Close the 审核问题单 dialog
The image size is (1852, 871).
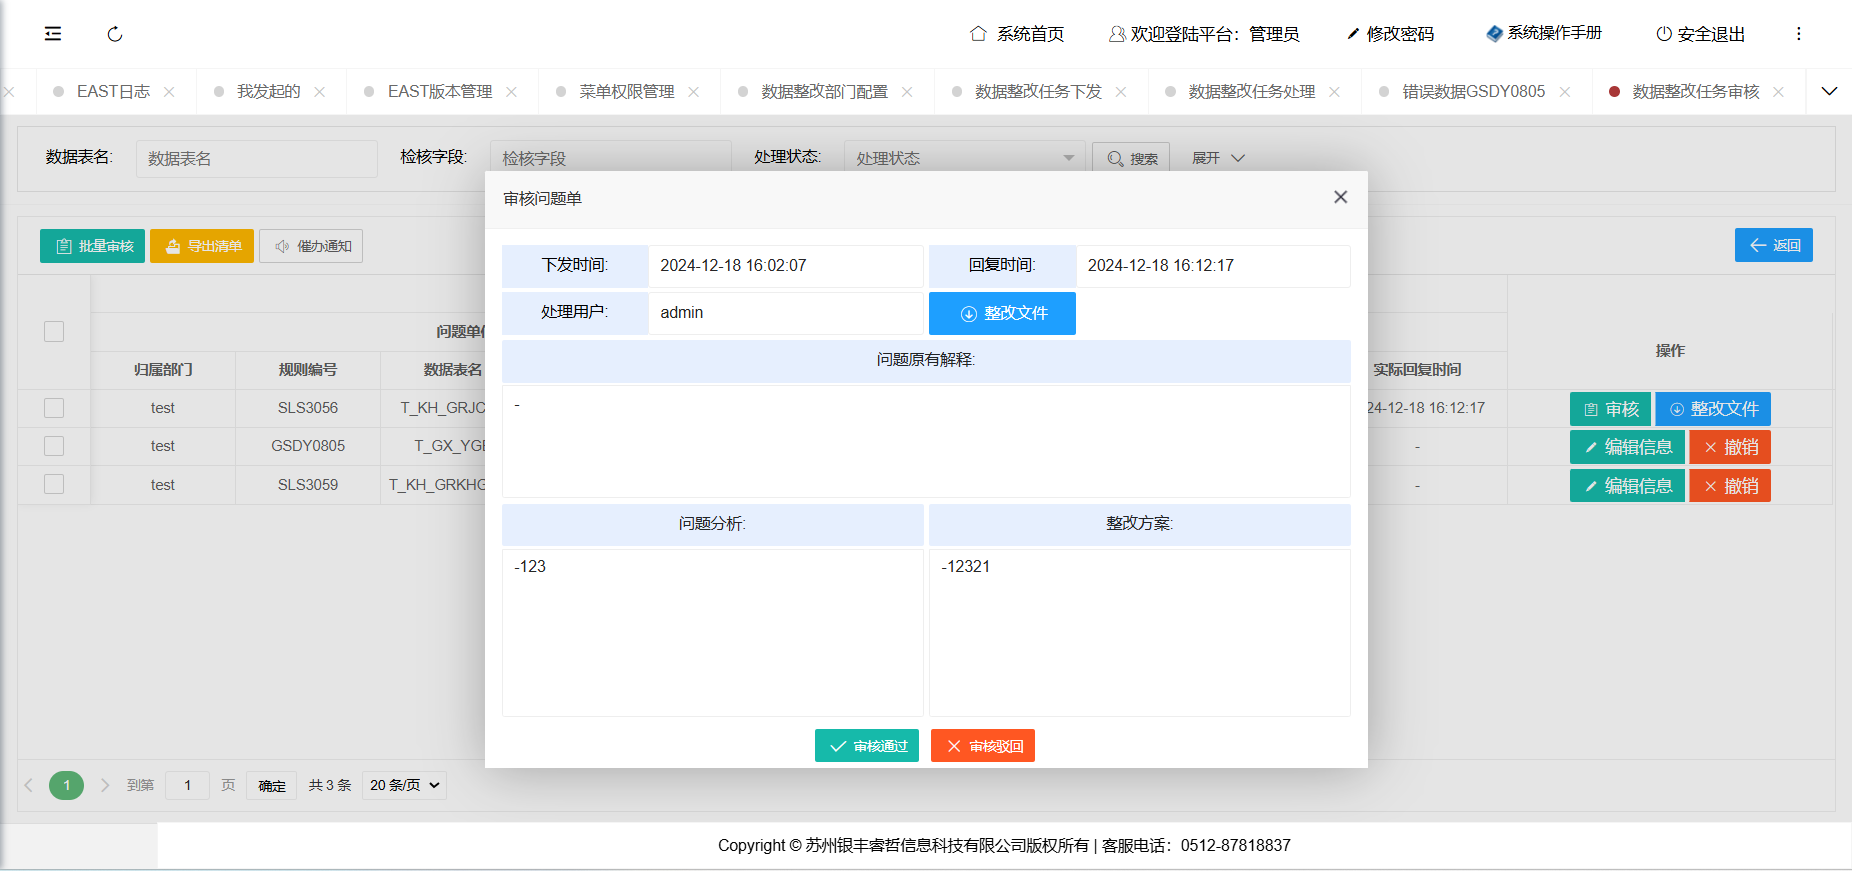click(x=1340, y=197)
